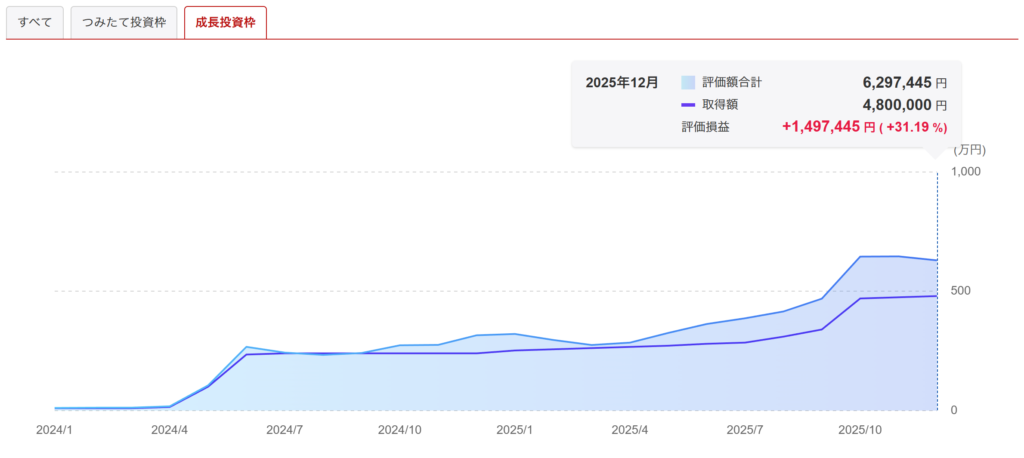The width and height of the screenshot is (1024, 458).
Task: Click the 評価損益 label in the tooltip
Action: [x=705, y=127]
